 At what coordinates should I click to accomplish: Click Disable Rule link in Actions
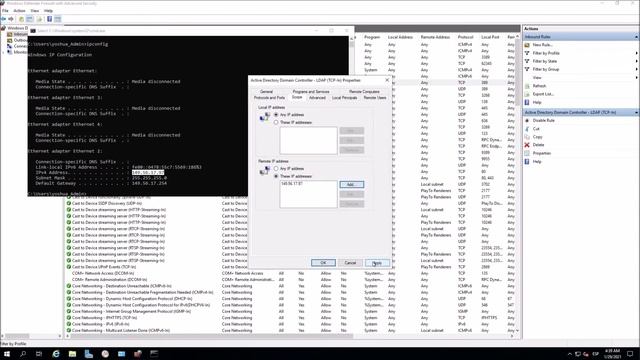click(544, 121)
